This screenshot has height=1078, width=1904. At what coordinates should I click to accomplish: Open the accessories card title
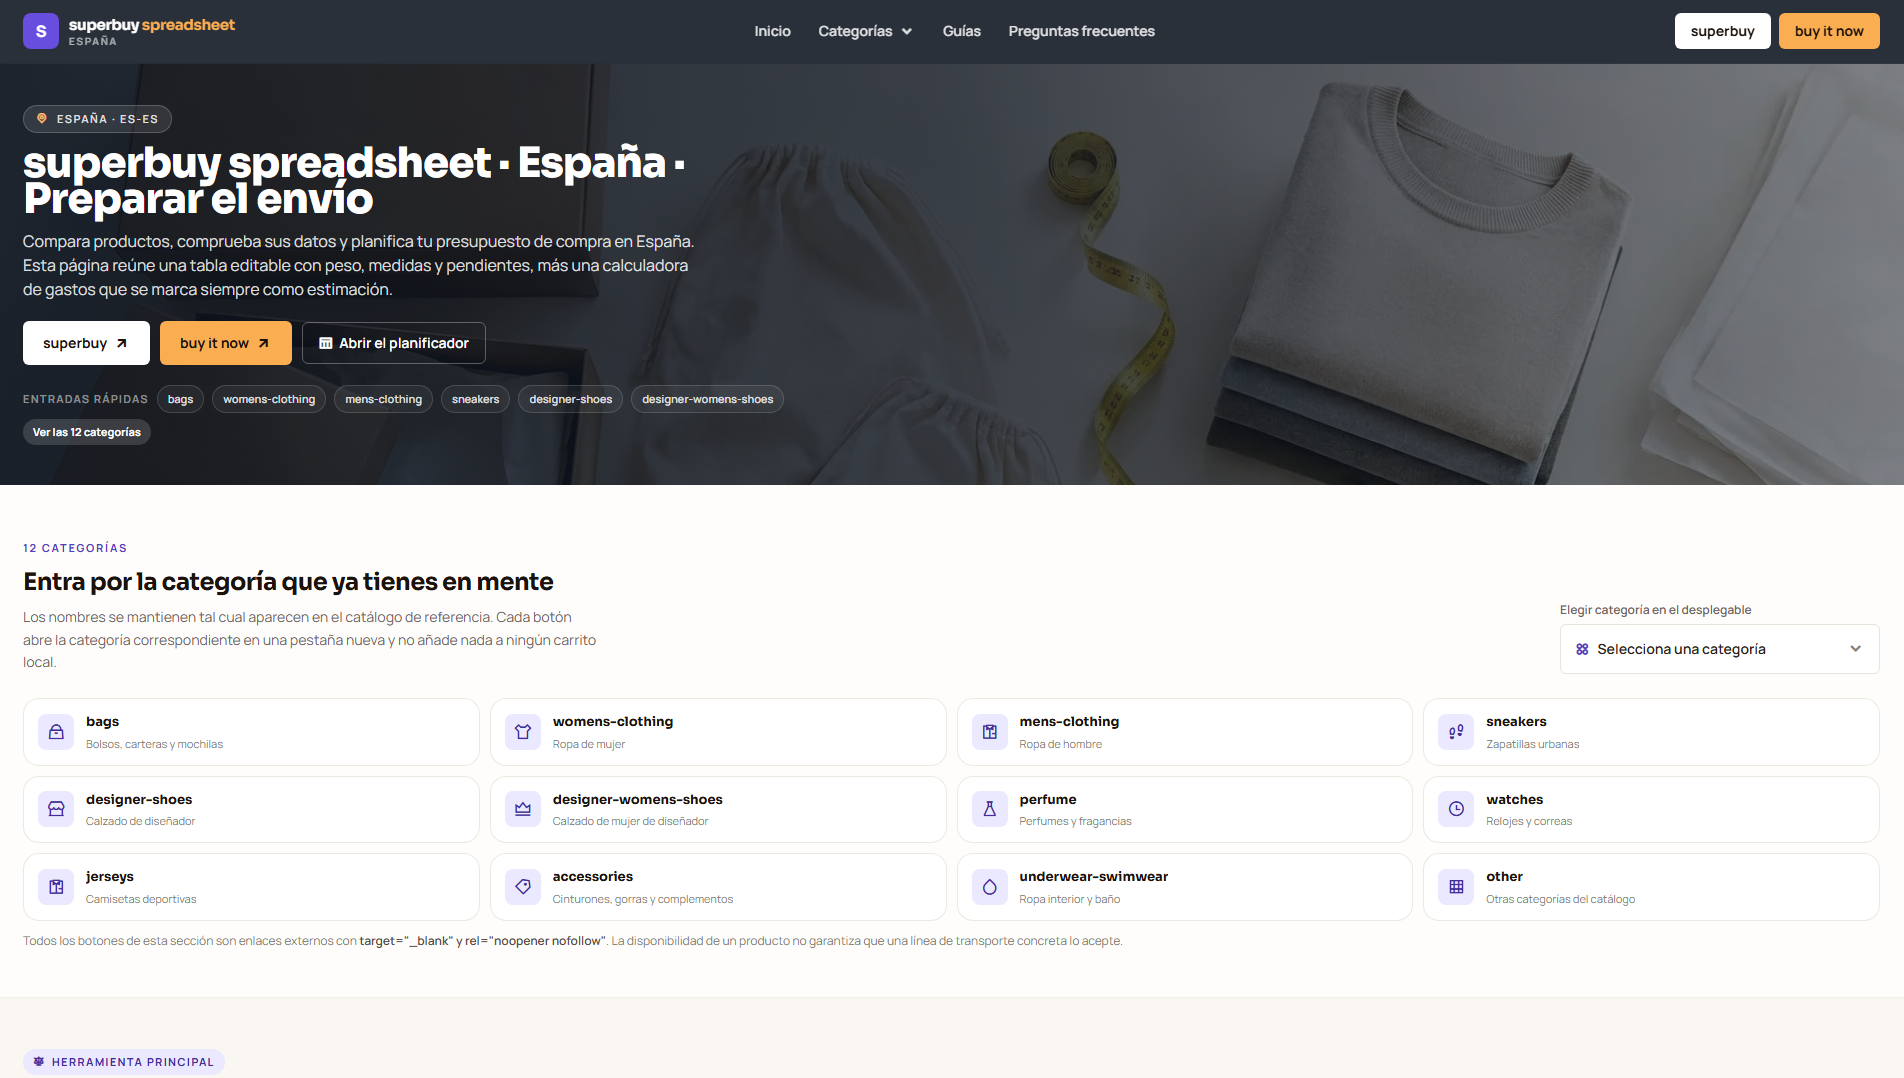click(x=593, y=876)
